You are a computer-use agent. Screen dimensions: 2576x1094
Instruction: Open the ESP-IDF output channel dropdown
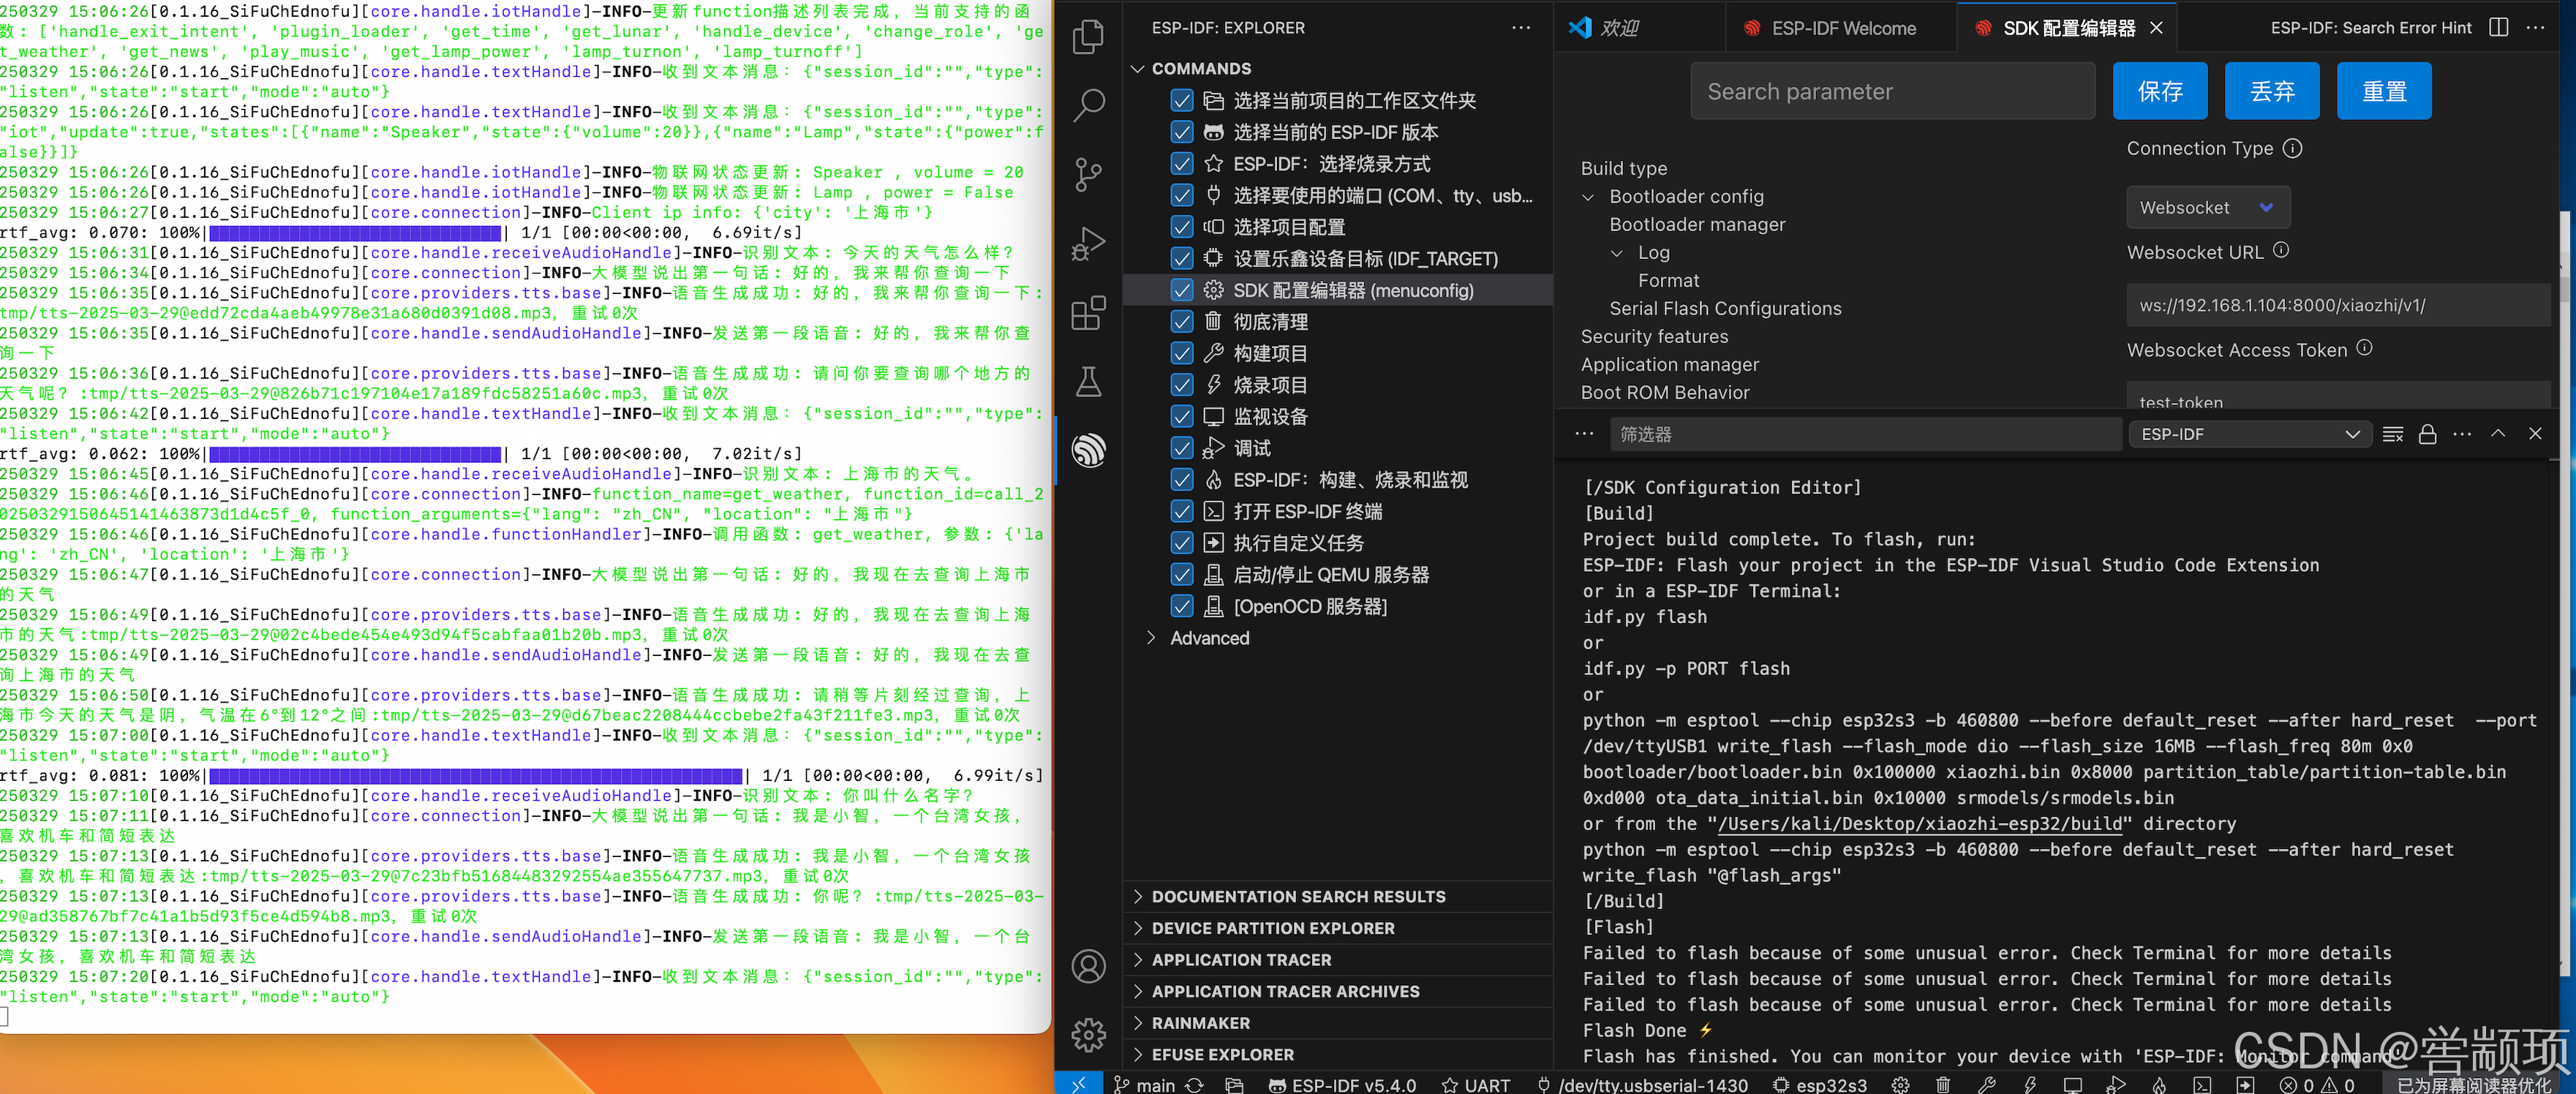coord(2249,434)
